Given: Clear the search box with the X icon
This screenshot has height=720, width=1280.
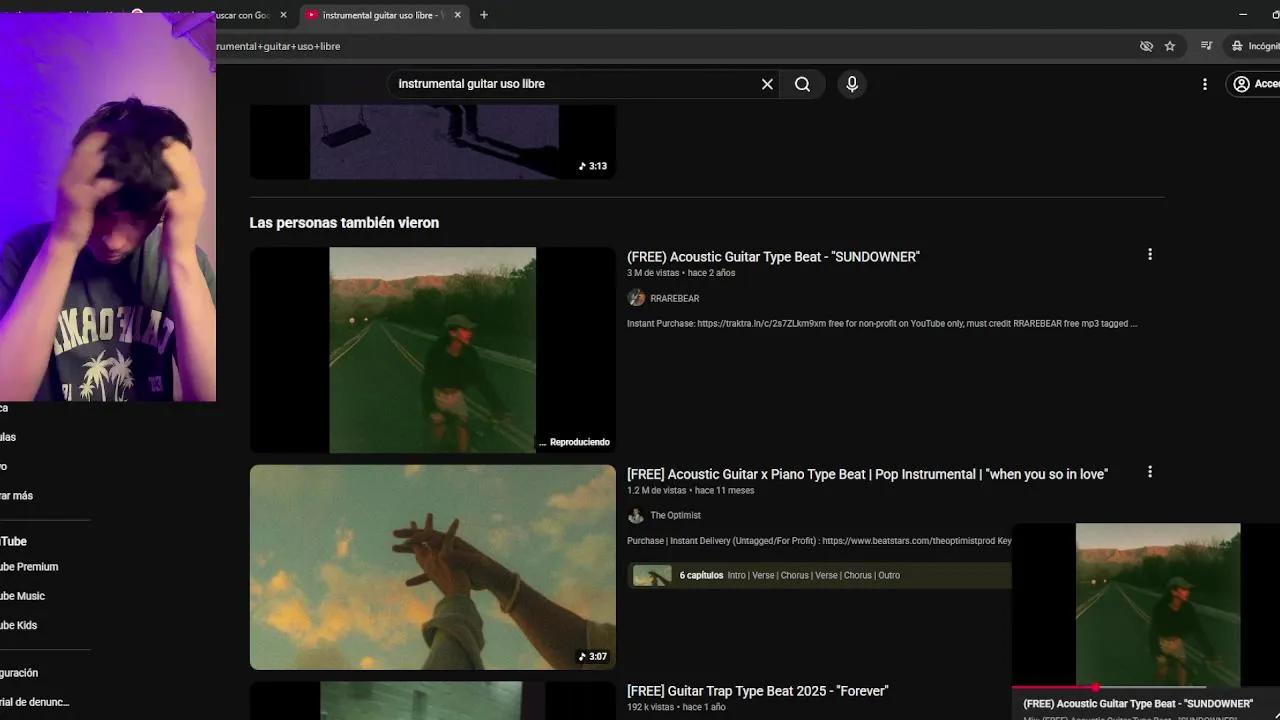Looking at the screenshot, I should pos(767,84).
